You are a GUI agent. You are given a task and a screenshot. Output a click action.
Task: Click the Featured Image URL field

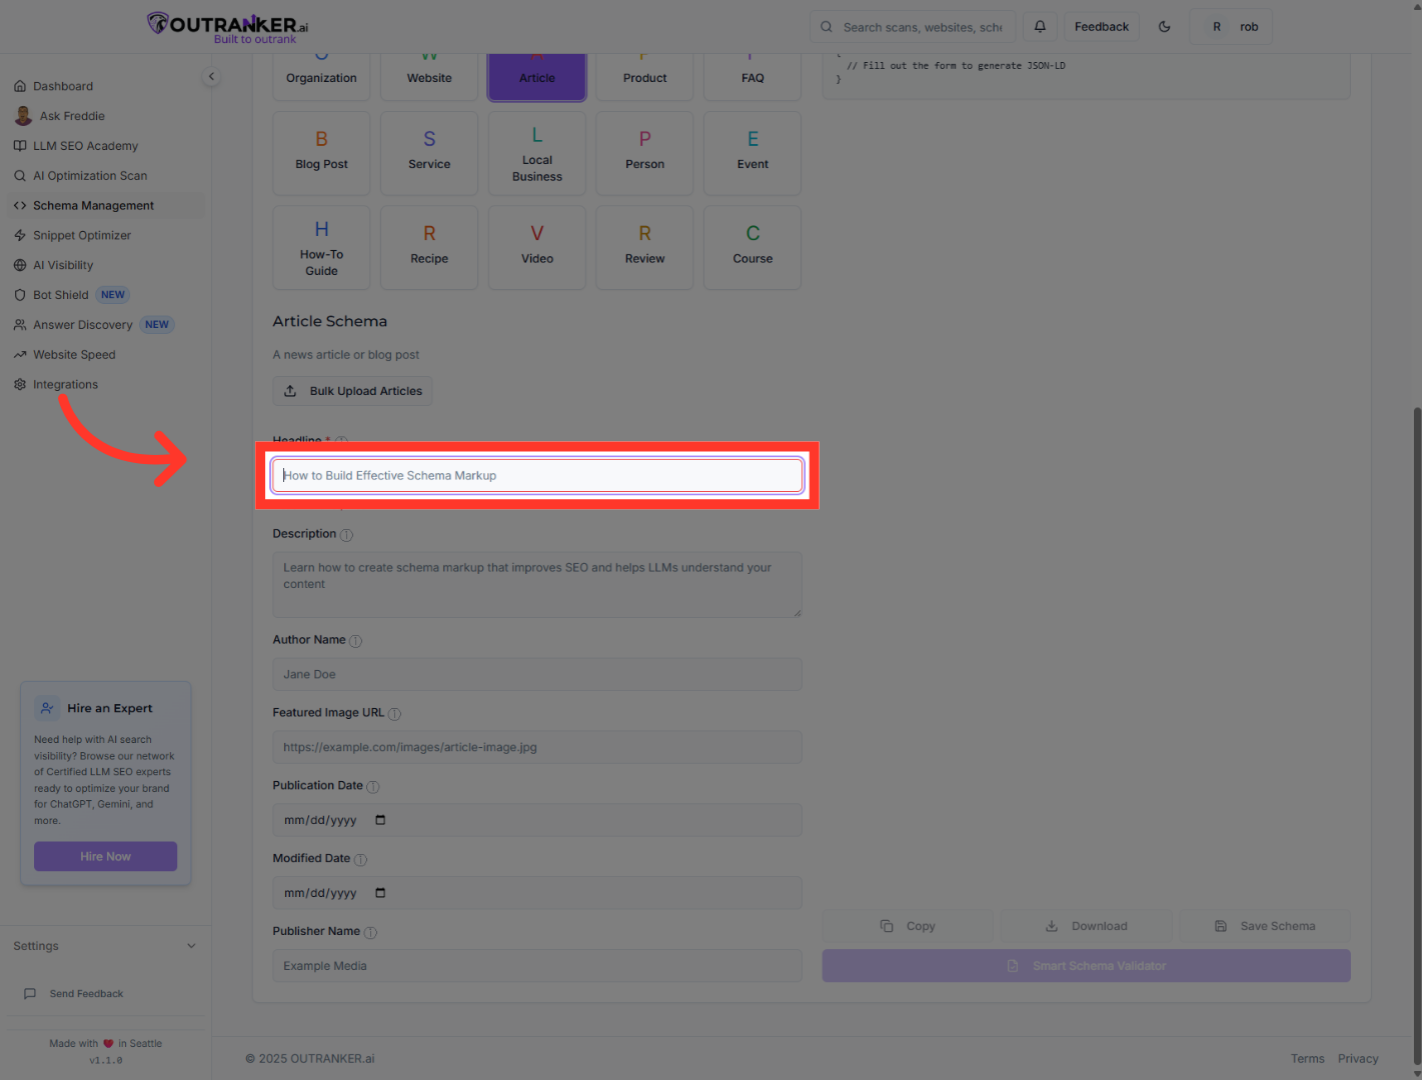pos(537,747)
